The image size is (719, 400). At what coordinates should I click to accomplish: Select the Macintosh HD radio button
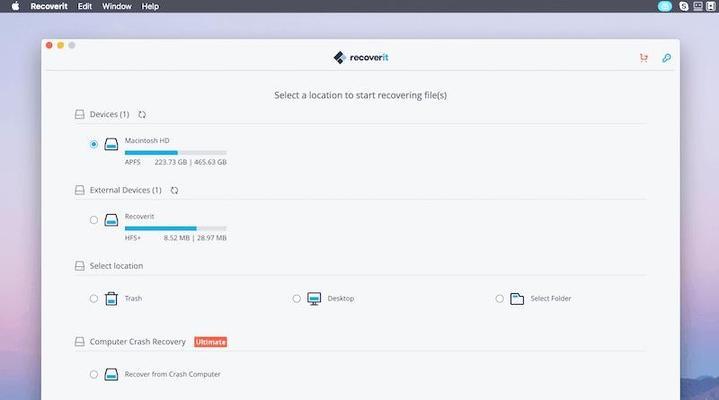[94, 144]
